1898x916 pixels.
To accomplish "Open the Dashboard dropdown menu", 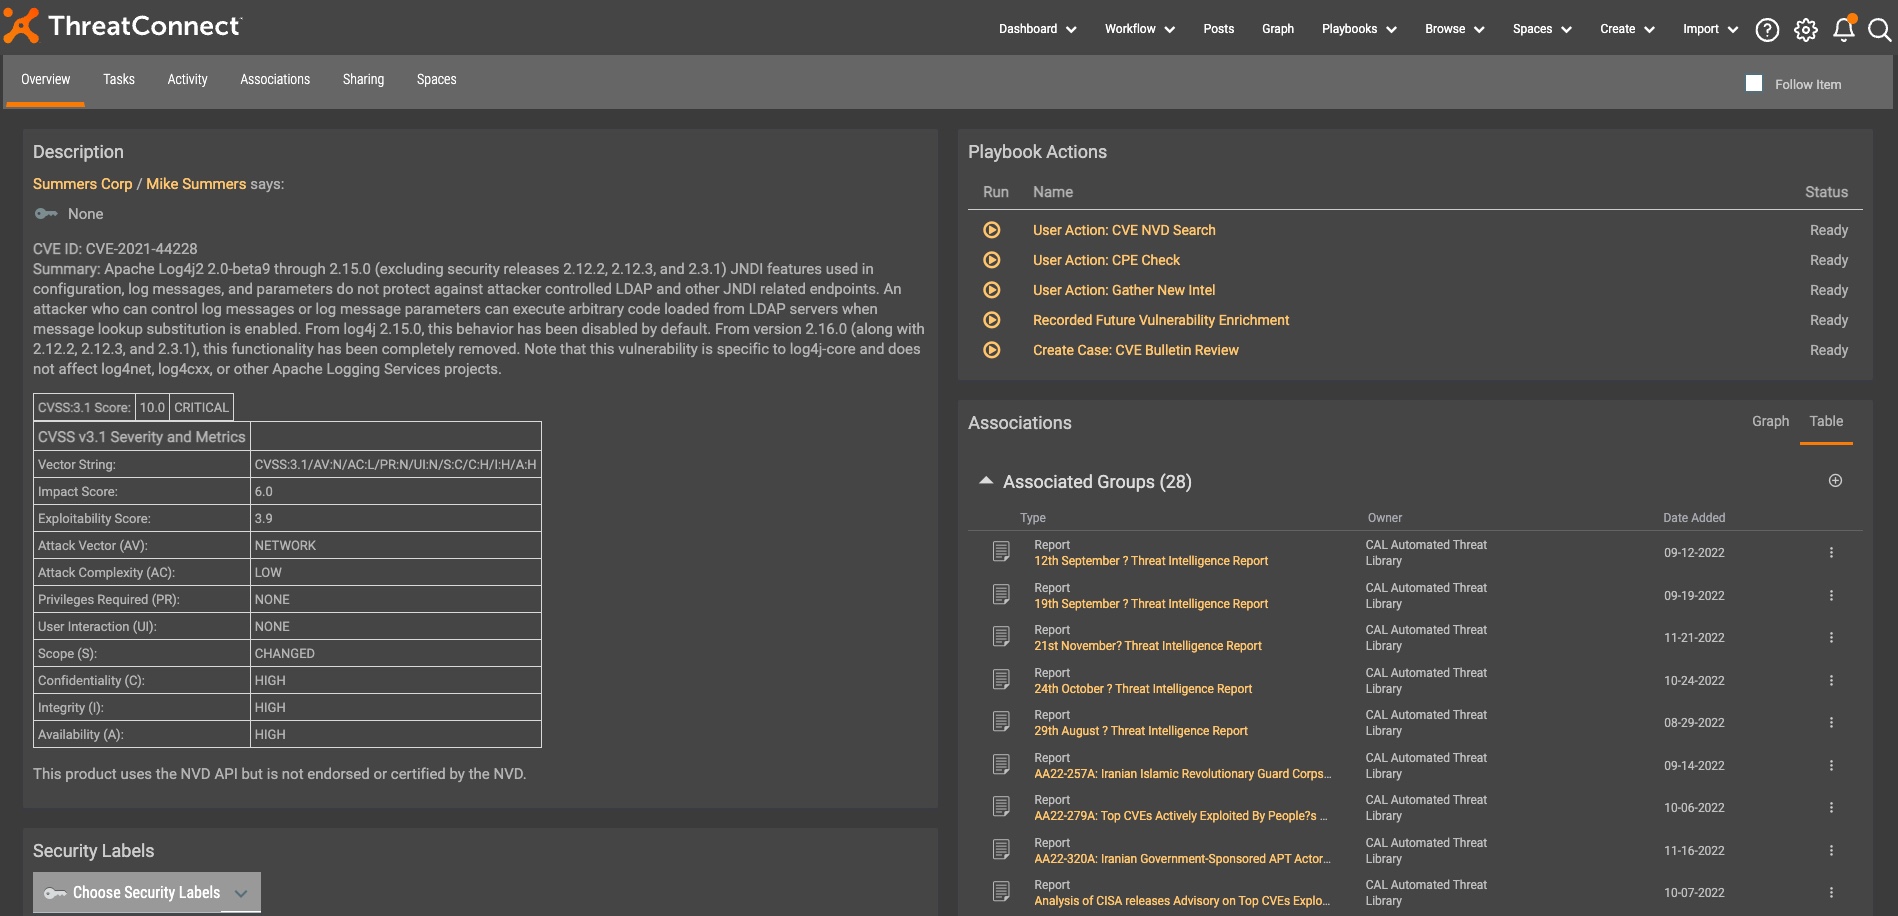I will pos(1037,29).
